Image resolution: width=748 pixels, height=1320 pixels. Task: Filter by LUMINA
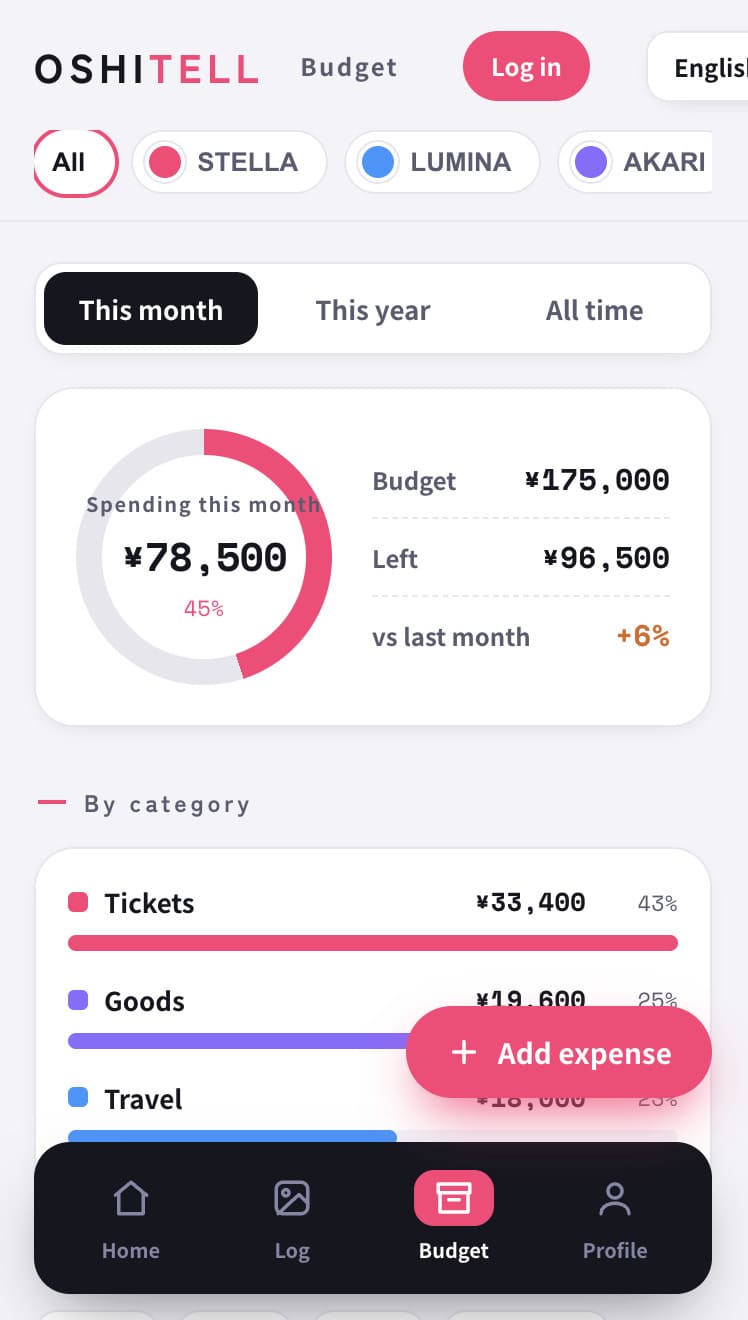(442, 162)
